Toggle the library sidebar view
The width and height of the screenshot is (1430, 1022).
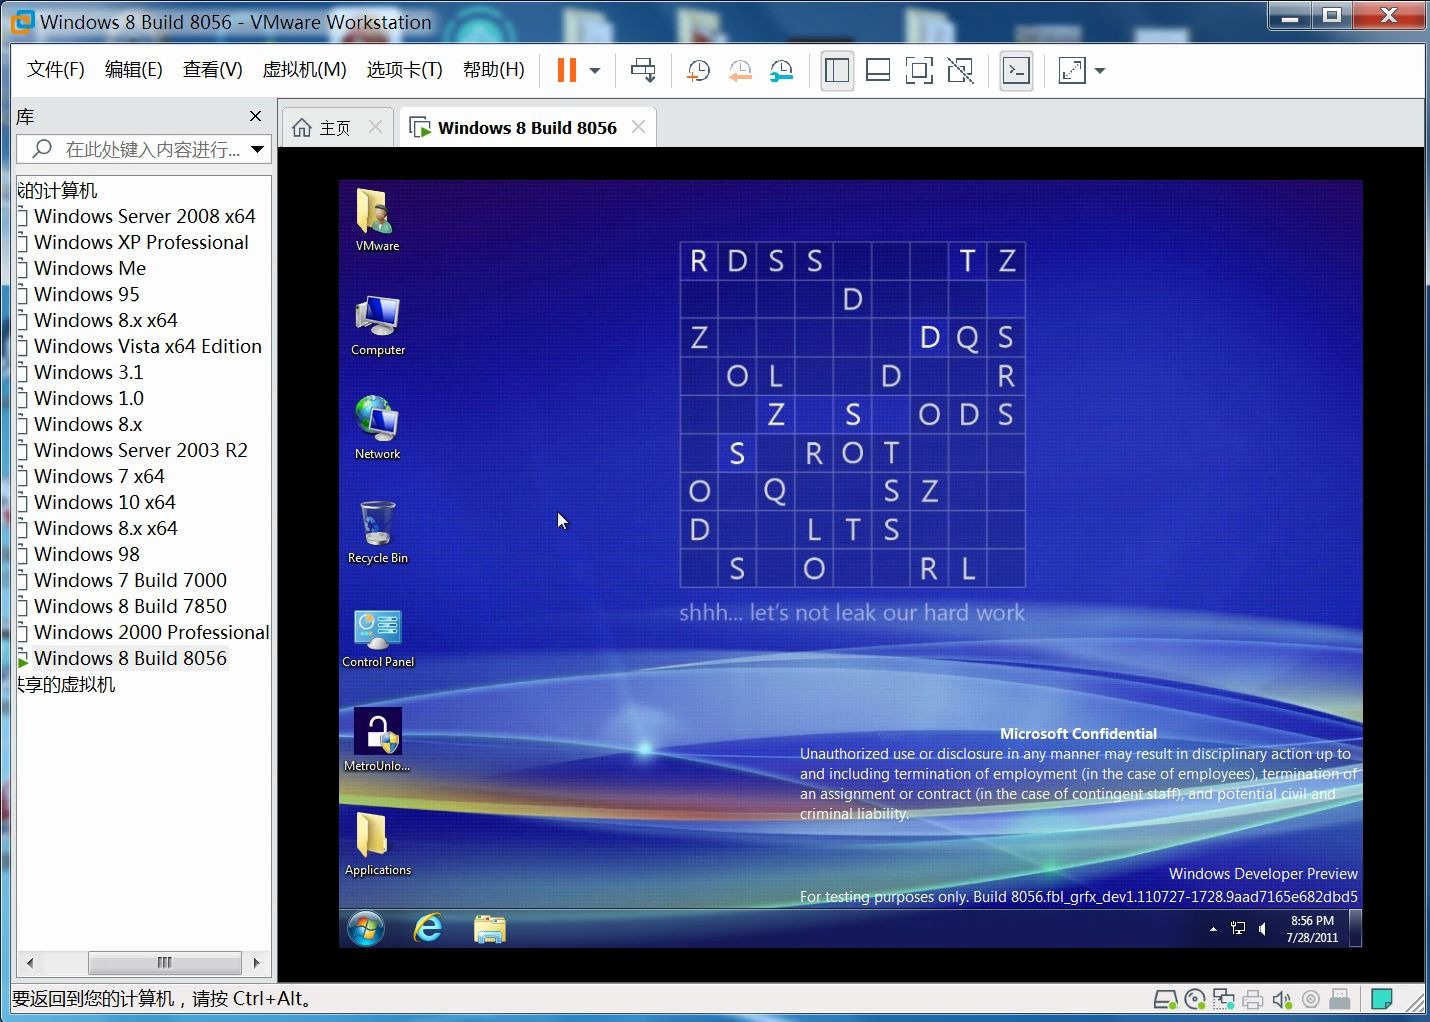pyautogui.click(x=837, y=70)
